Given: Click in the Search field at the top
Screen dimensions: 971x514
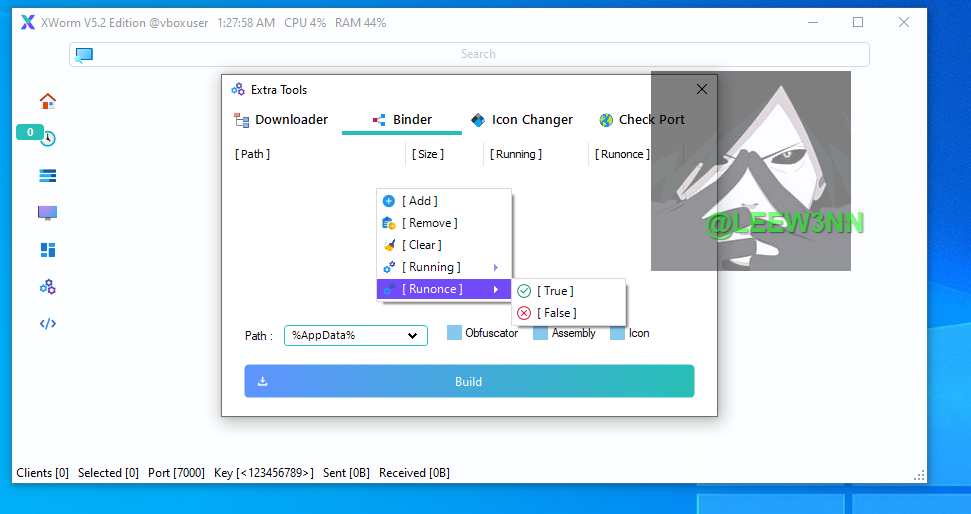Looking at the screenshot, I should (478, 54).
